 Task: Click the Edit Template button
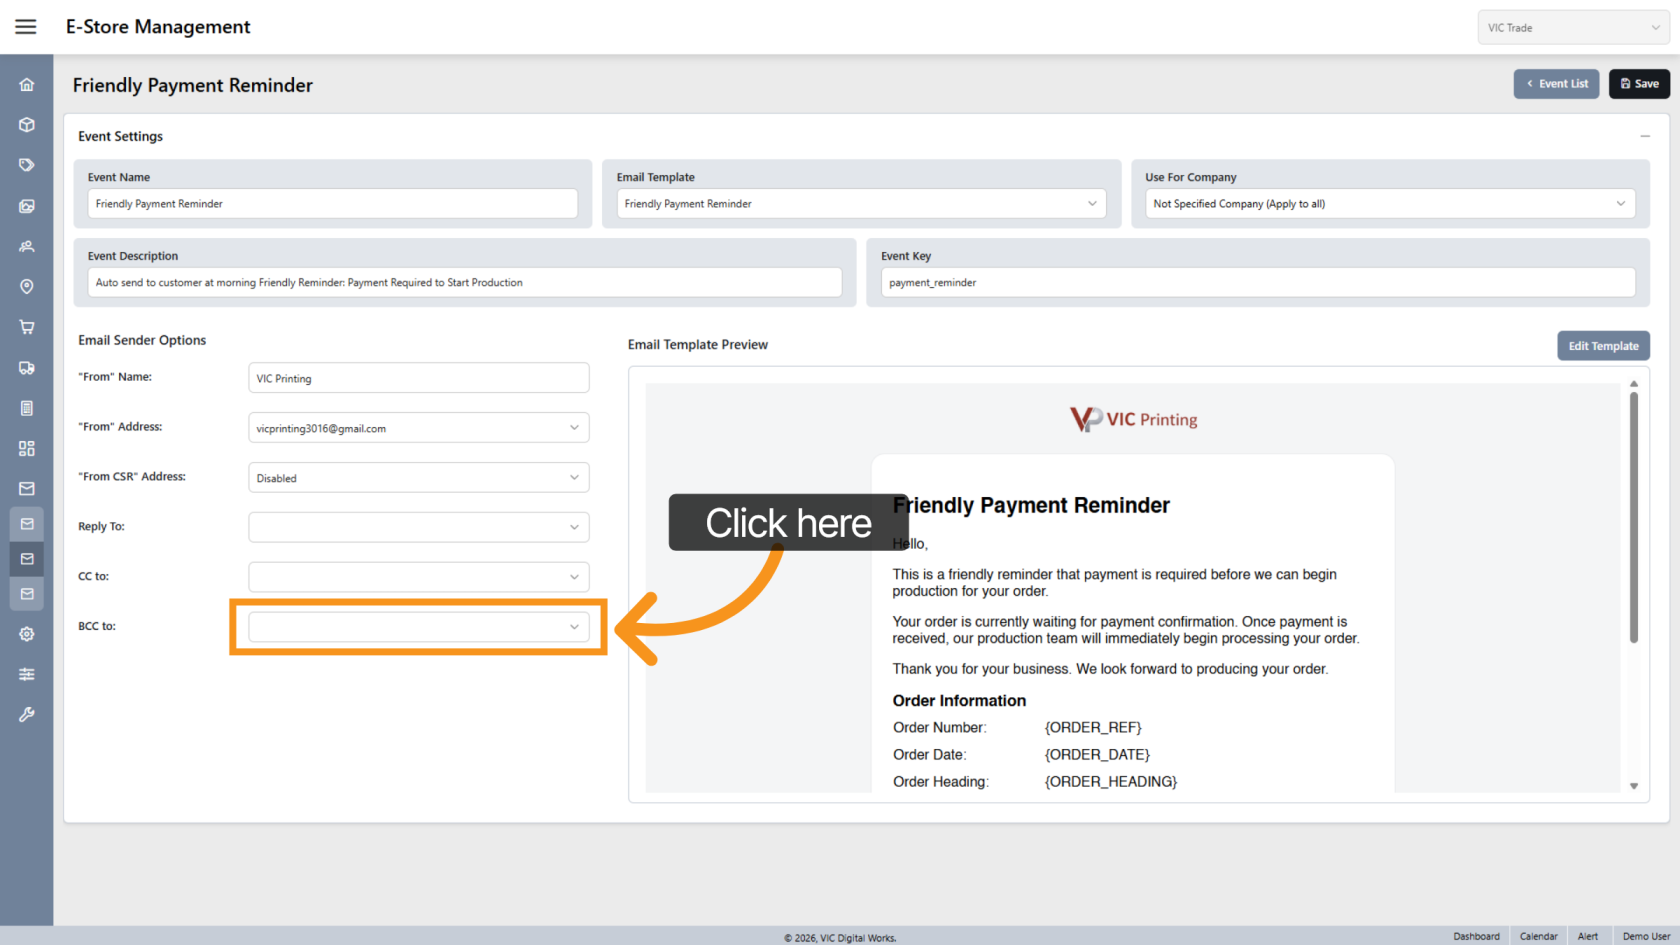[x=1603, y=346]
